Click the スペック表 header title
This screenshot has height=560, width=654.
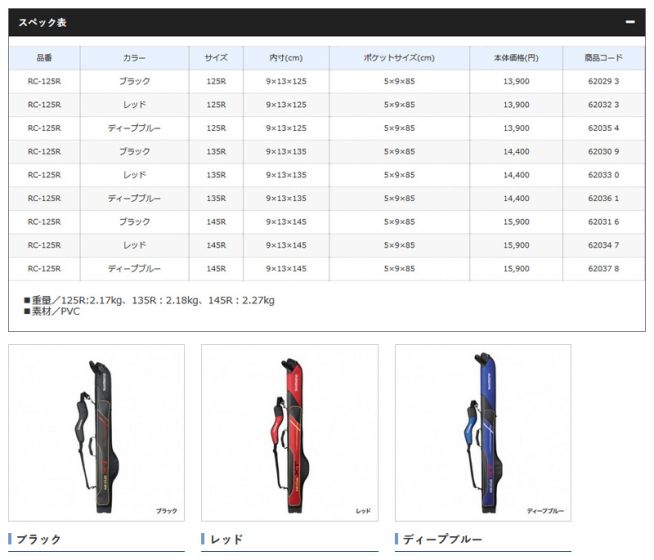coord(42,23)
